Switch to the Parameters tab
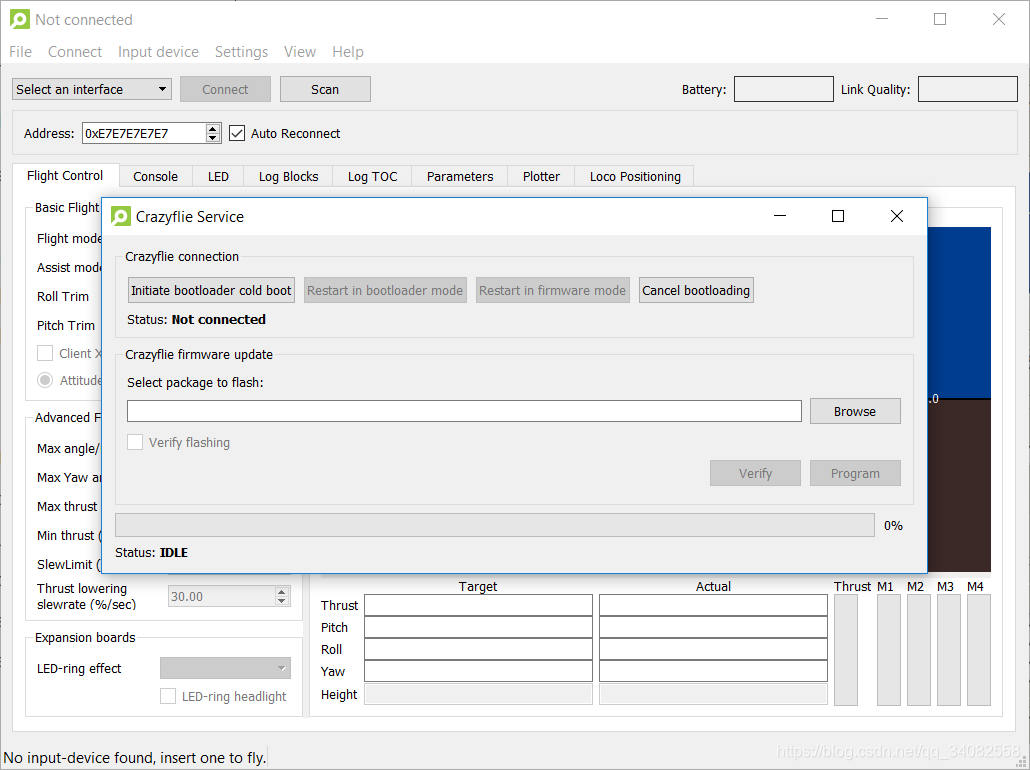This screenshot has height=770, width=1030. [460, 177]
